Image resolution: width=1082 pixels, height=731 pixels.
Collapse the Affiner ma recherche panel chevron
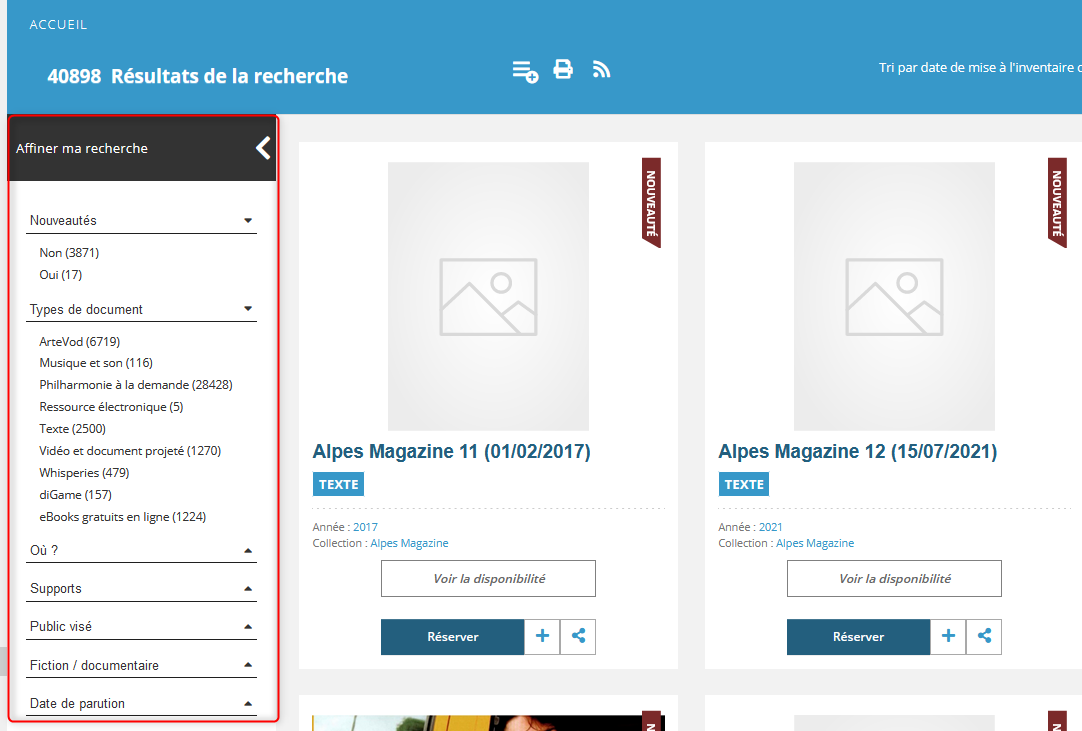pos(262,148)
